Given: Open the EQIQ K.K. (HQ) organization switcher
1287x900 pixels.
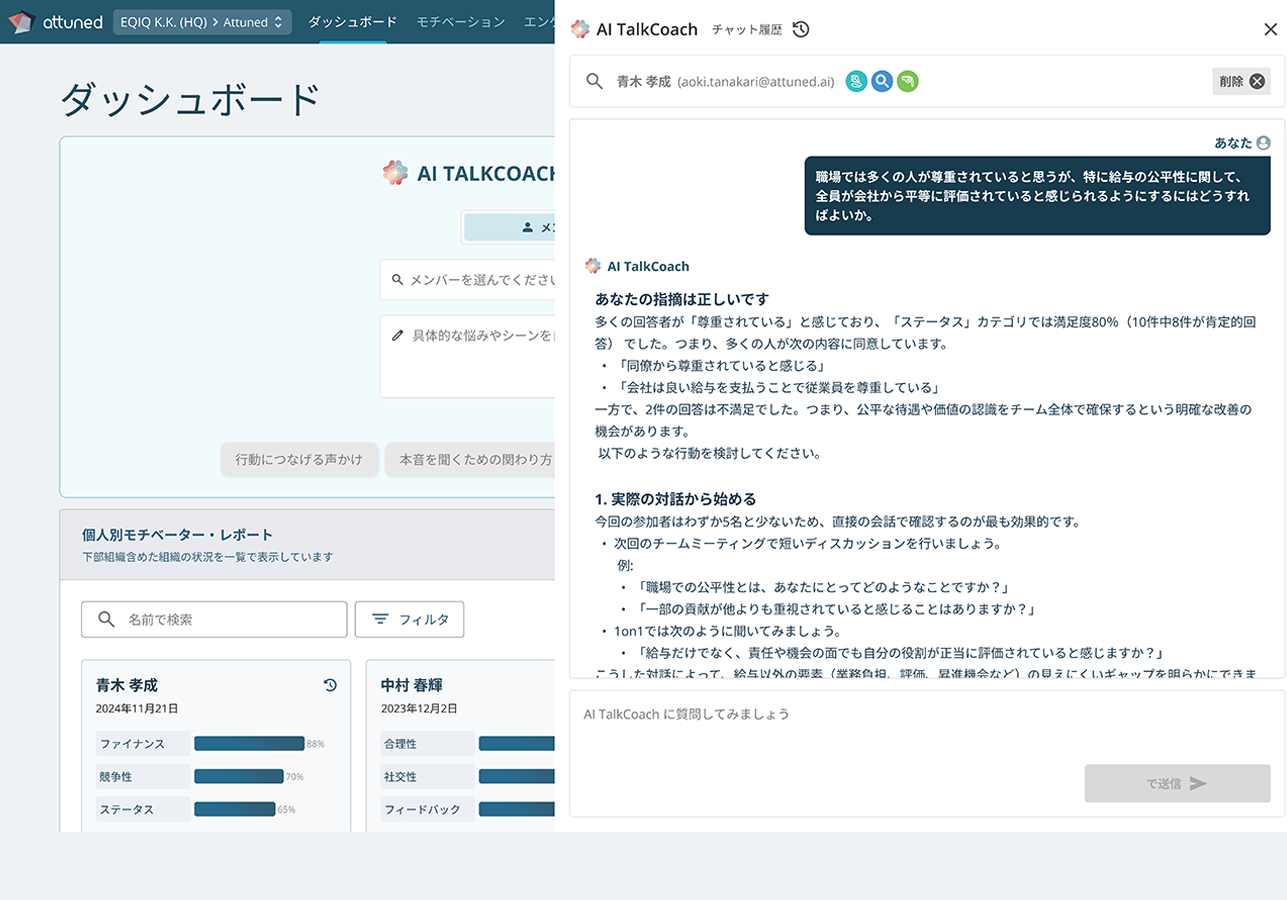Looking at the screenshot, I should (x=202, y=21).
